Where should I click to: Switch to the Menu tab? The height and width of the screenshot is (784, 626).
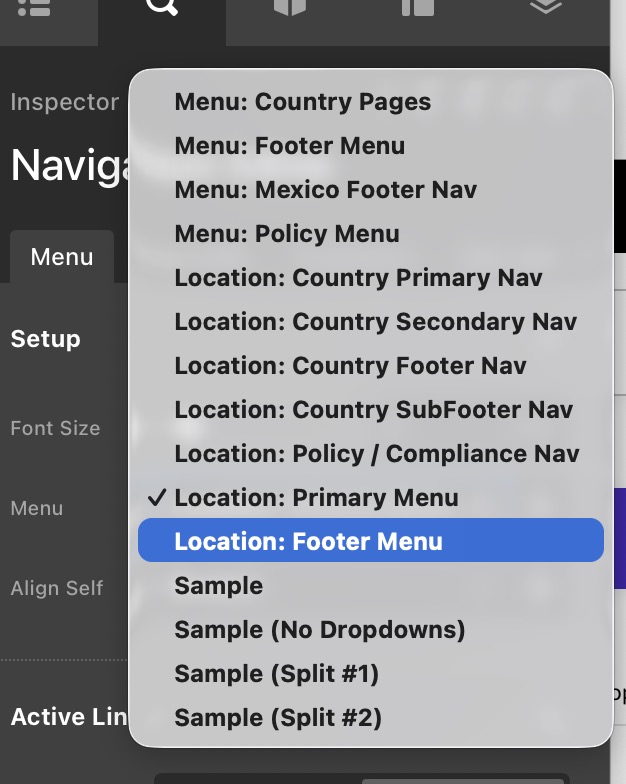(x=62, y=257)
